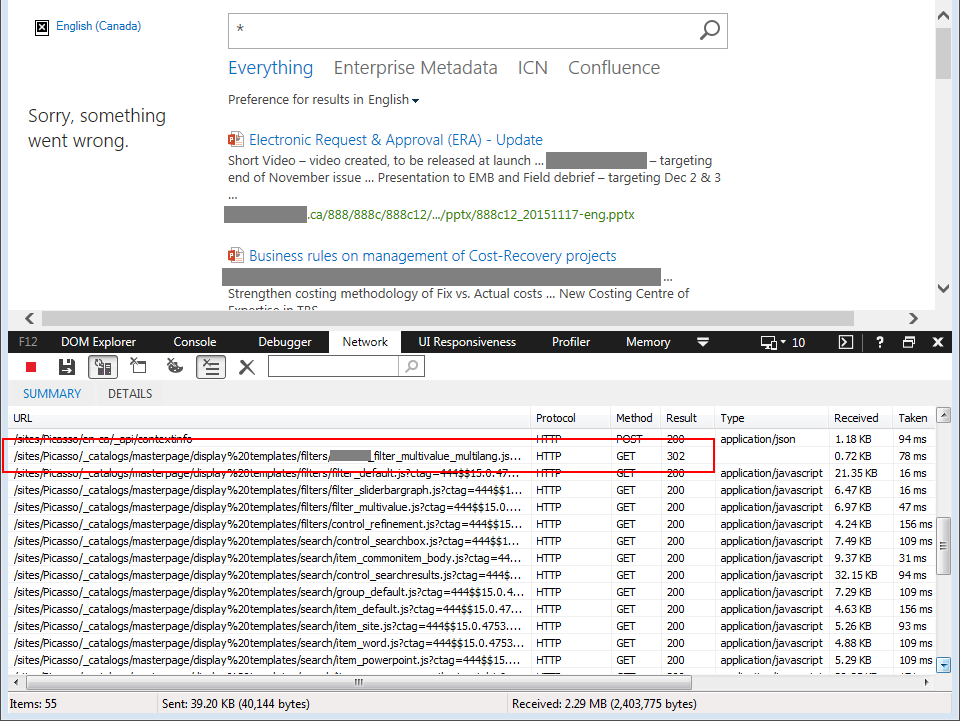Click the network list vertical scrollbar thumb
This screenshot has width=960, height=721.
943,545
